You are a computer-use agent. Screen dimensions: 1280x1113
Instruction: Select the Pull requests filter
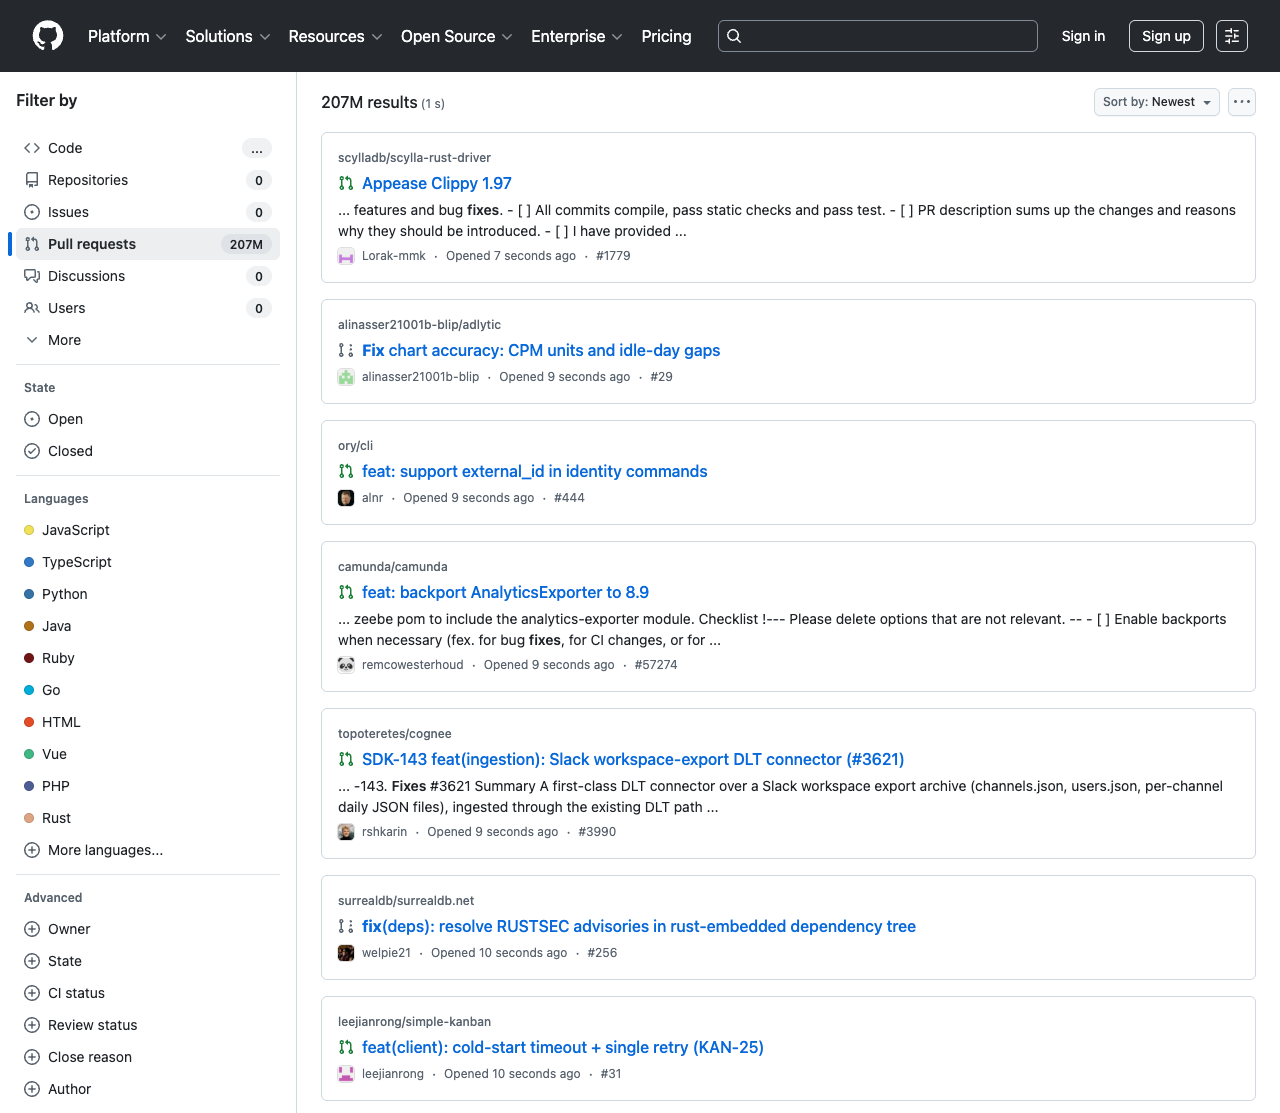pyautogui.click(x=148, y=244)
